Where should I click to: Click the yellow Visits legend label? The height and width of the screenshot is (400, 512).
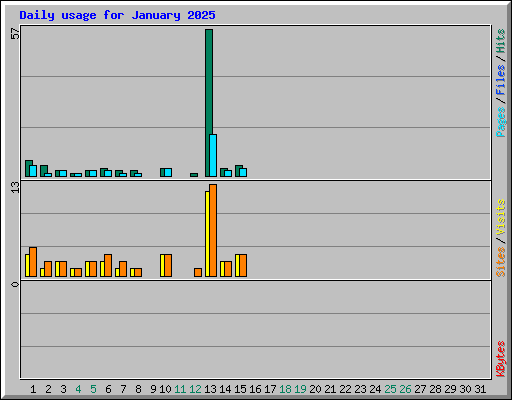click(x=500, y=217)
